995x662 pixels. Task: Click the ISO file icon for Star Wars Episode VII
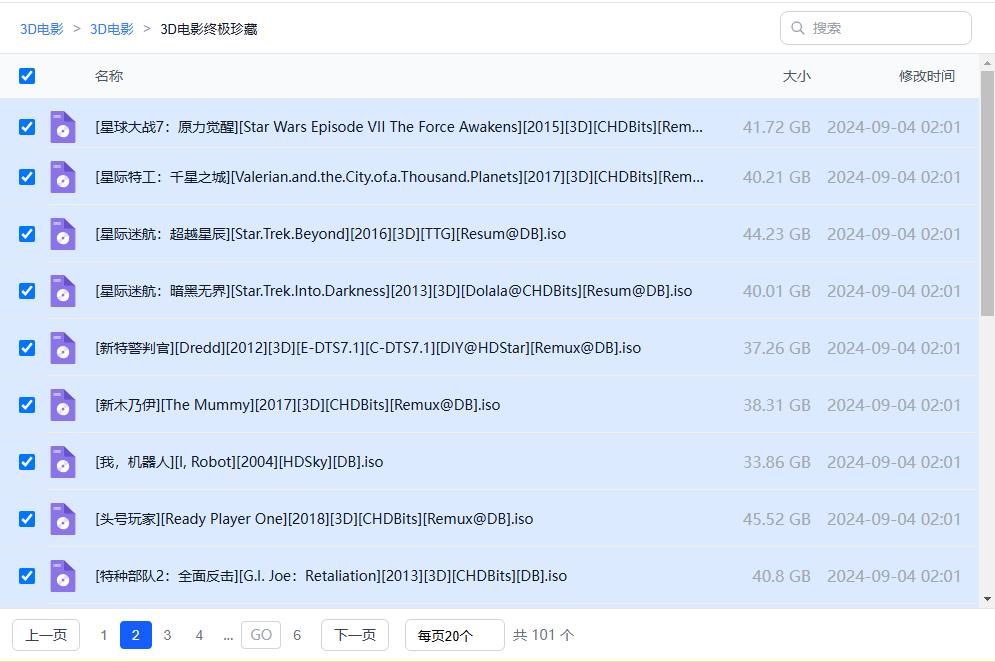[x=63, y=127]
